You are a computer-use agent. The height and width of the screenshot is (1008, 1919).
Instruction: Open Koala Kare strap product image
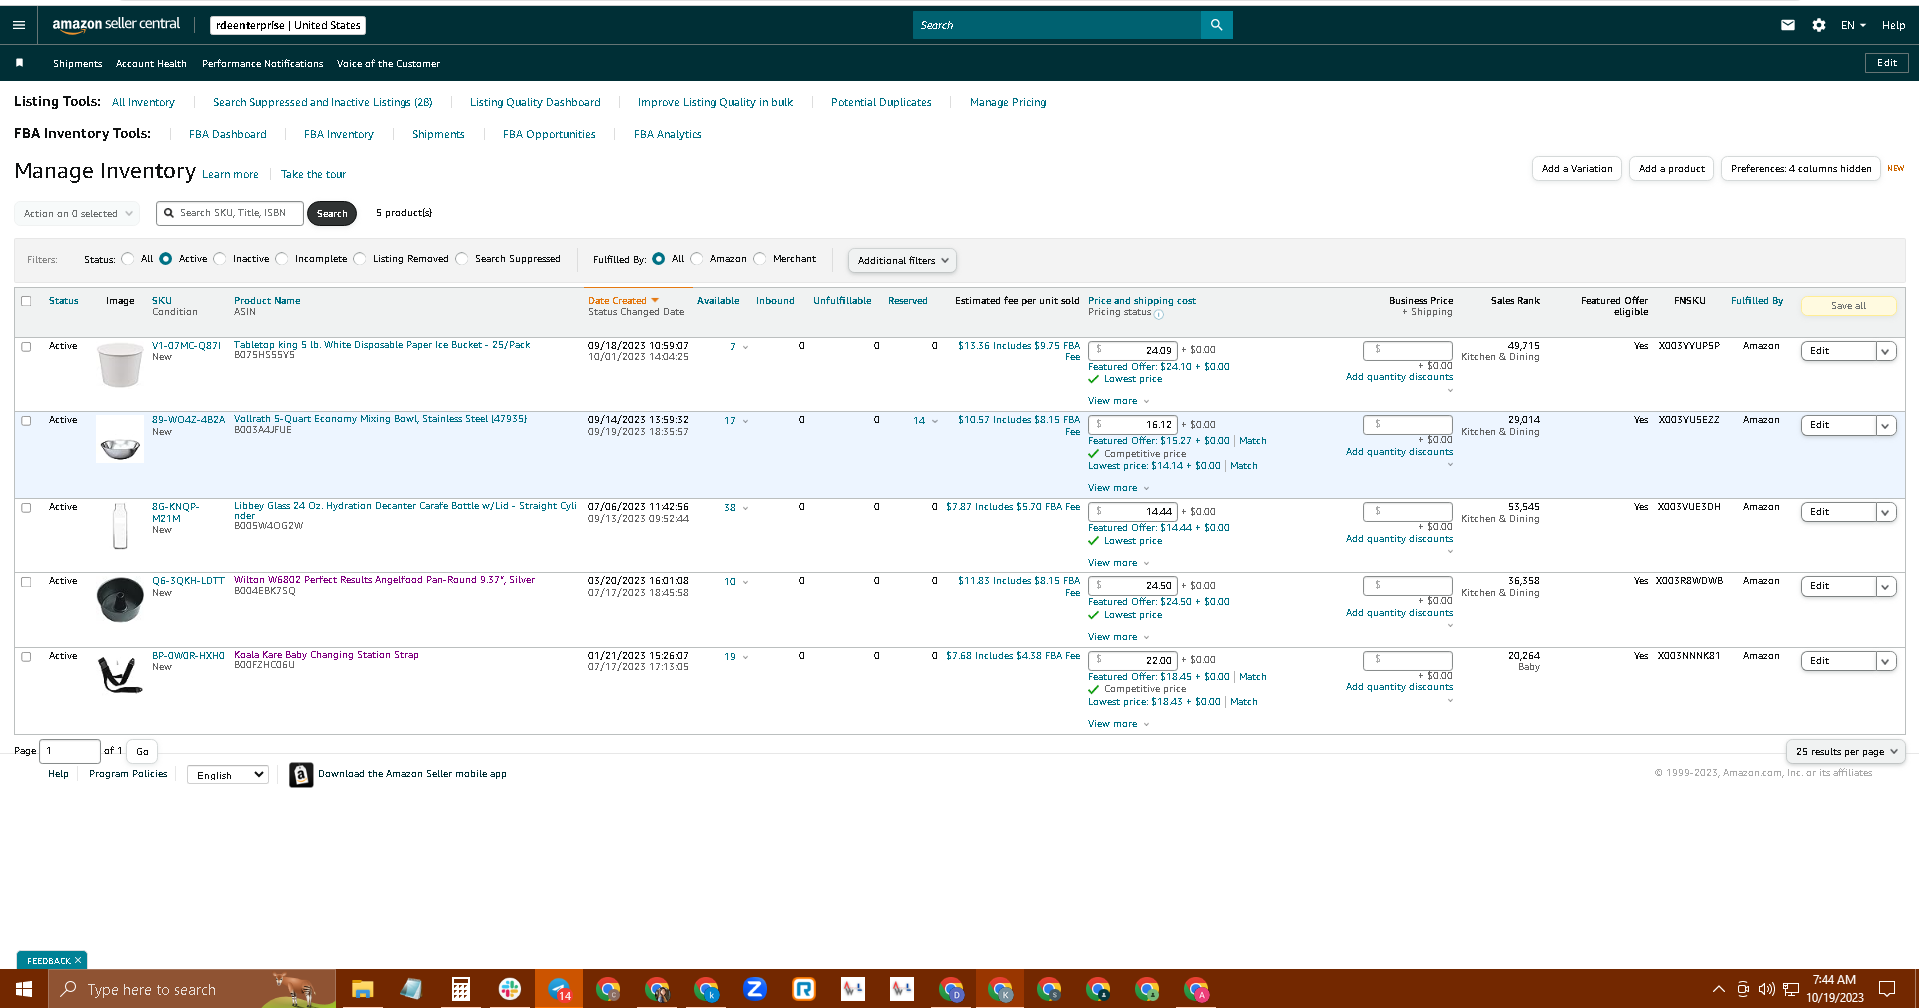point(120,675)
